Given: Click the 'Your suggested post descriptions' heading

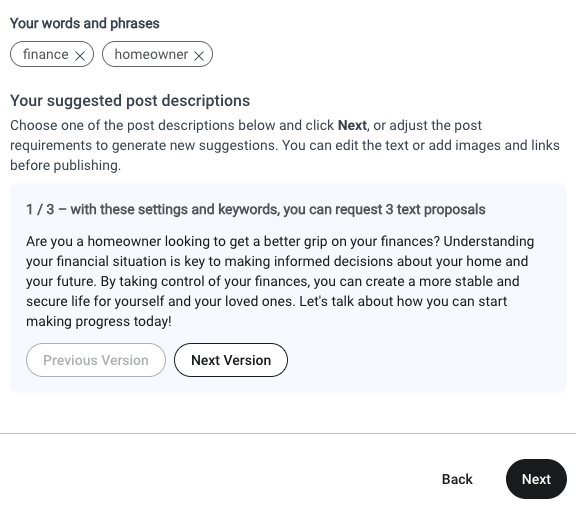Looking at the screenshot, I should coord(130,101).
